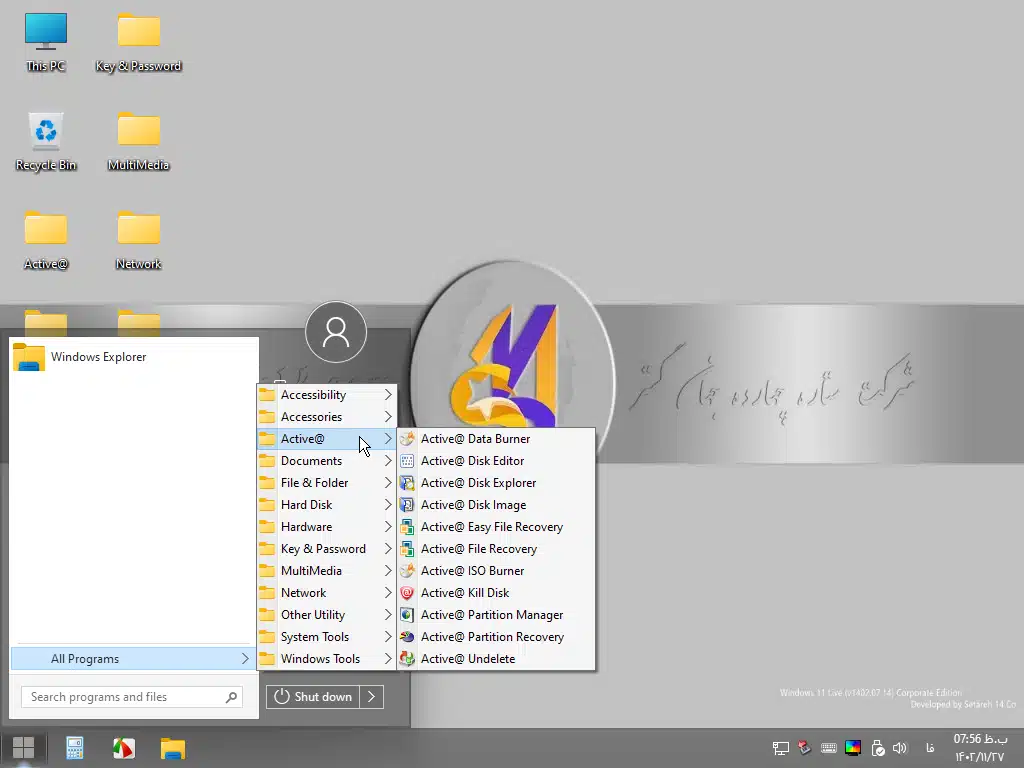This screenshot has height=768, width=1024.
Task: Open Active@ ISO Burner
Action: (472, 571)
